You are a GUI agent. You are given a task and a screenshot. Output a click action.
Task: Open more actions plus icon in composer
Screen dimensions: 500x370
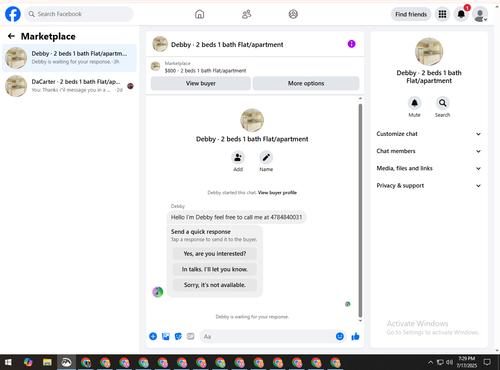tap(153, 336)
